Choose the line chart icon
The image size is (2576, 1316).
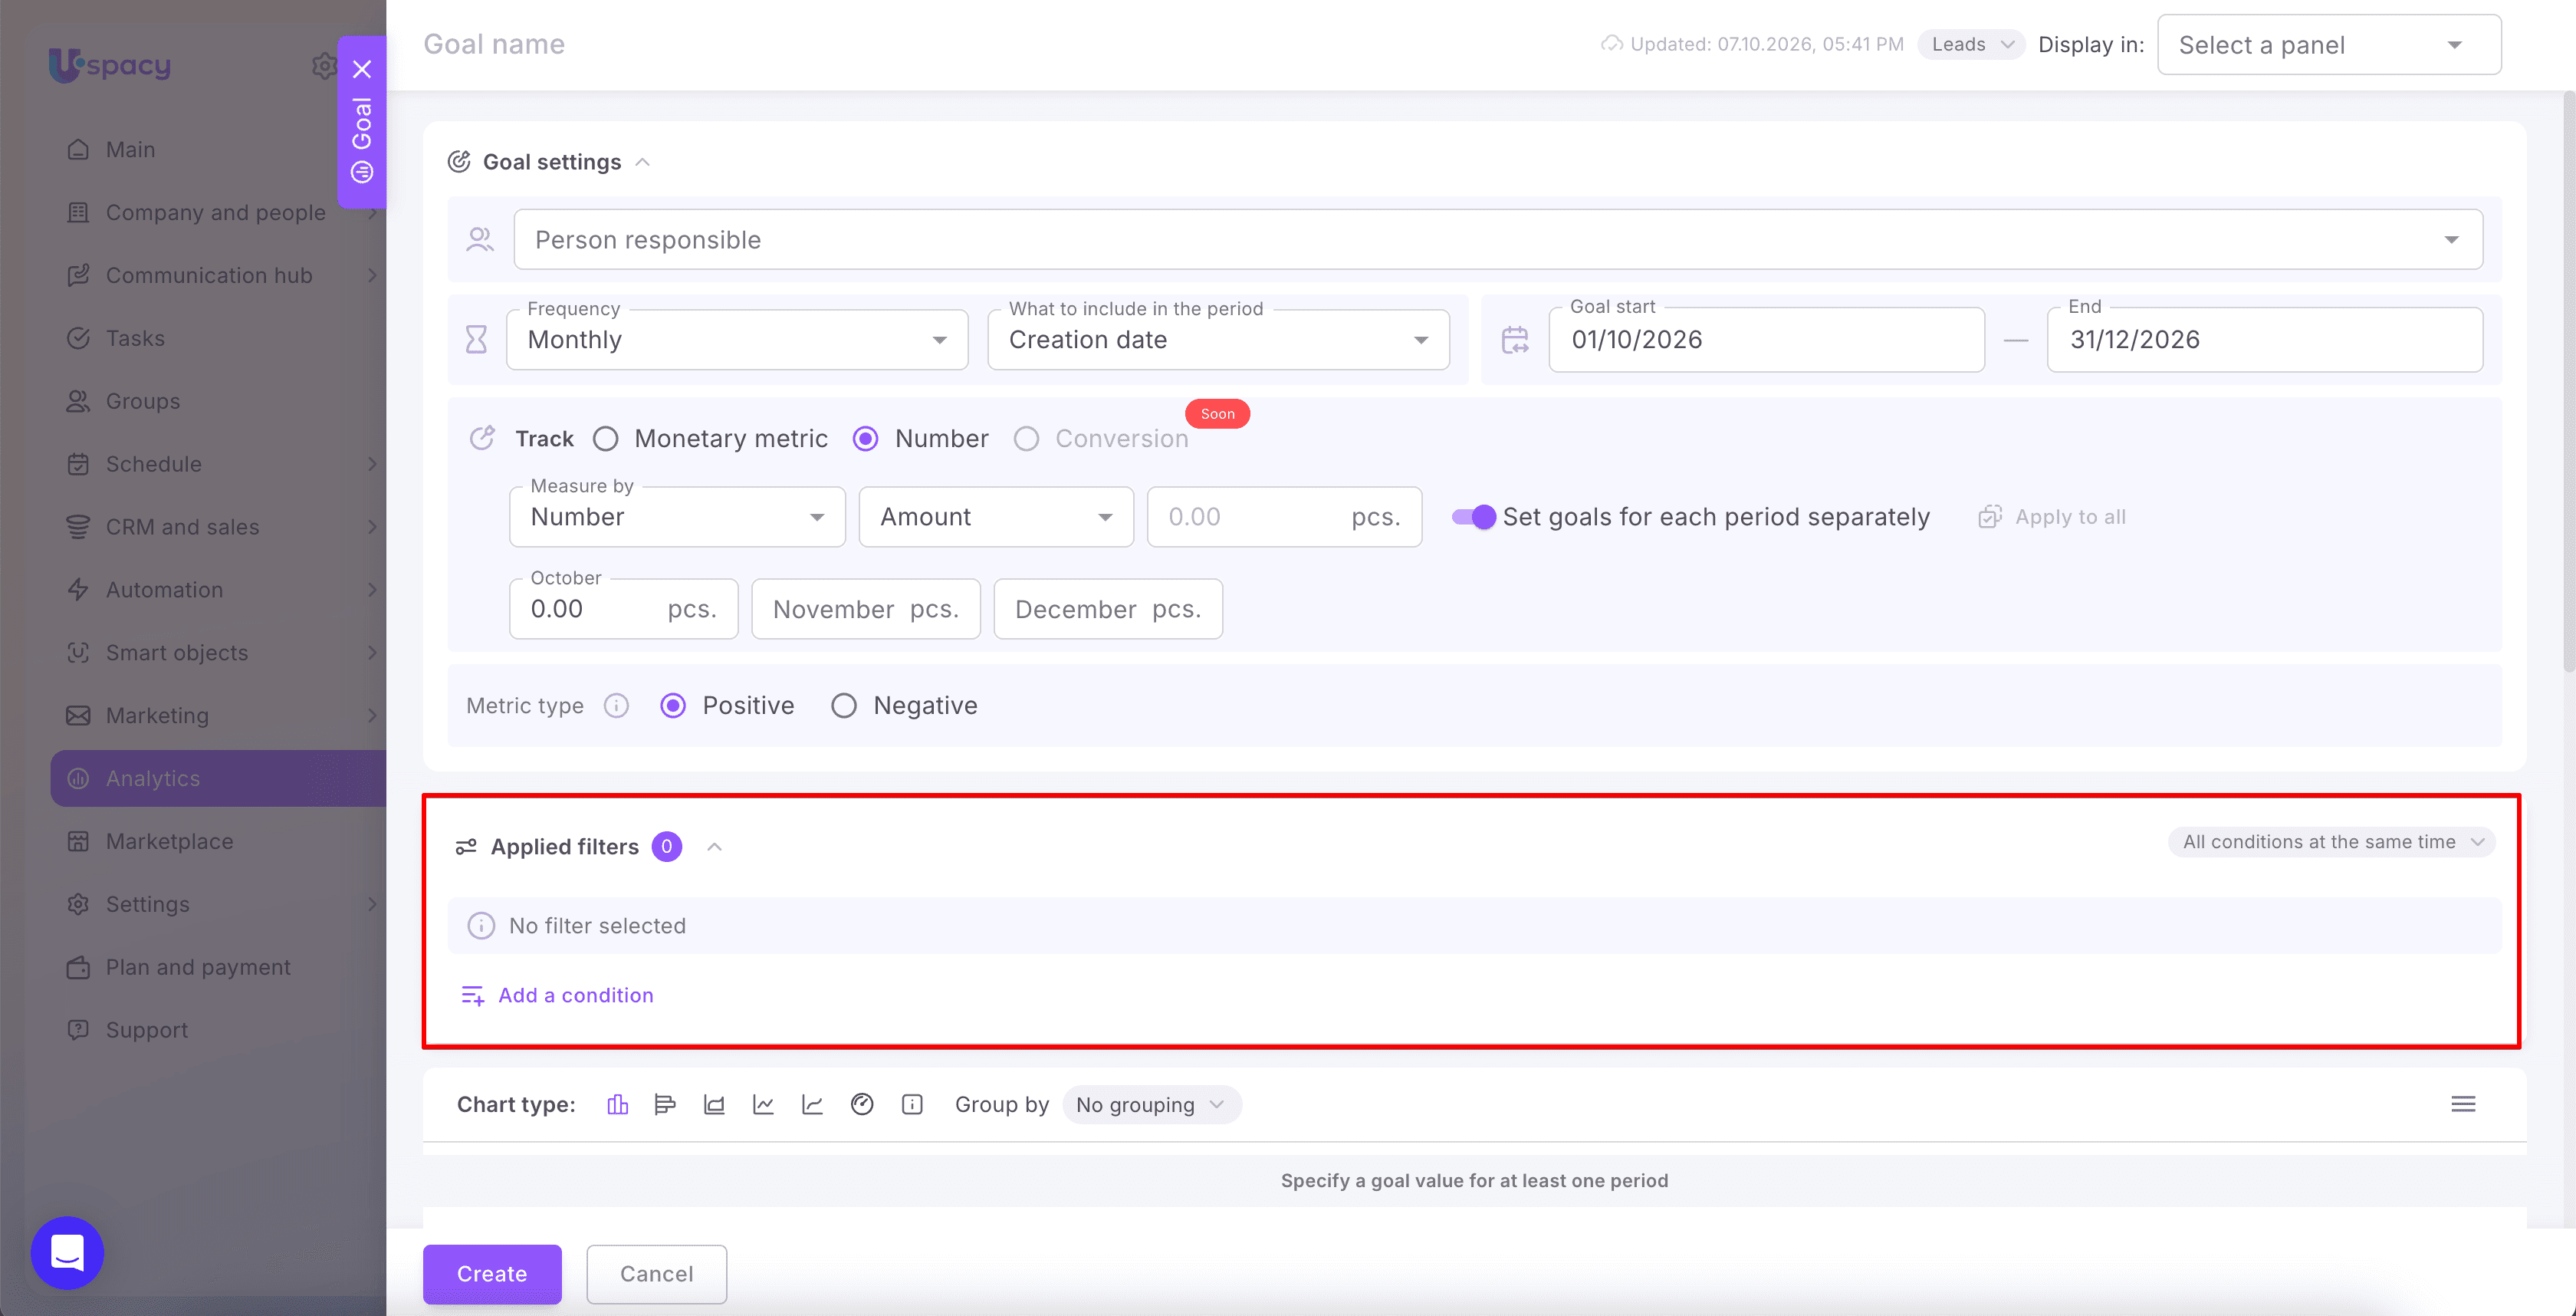pos(763,1104)
